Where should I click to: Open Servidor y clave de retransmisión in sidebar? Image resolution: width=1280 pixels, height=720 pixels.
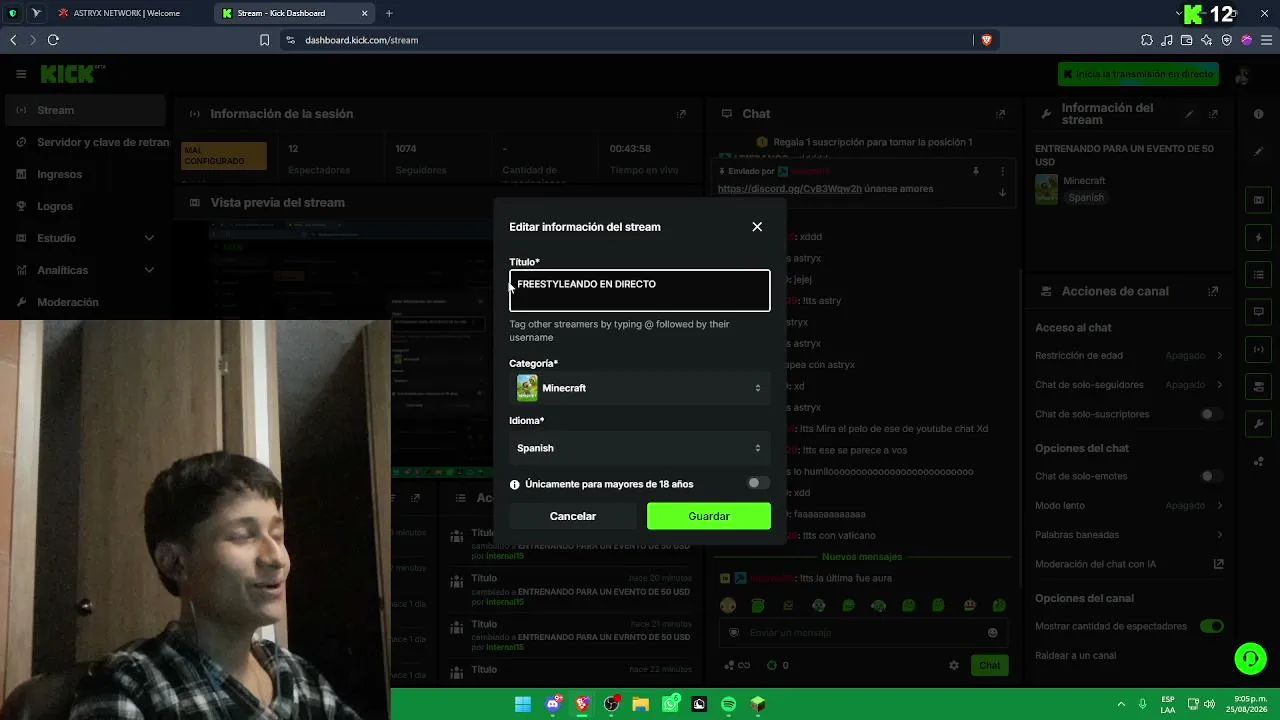click(86, 142)
